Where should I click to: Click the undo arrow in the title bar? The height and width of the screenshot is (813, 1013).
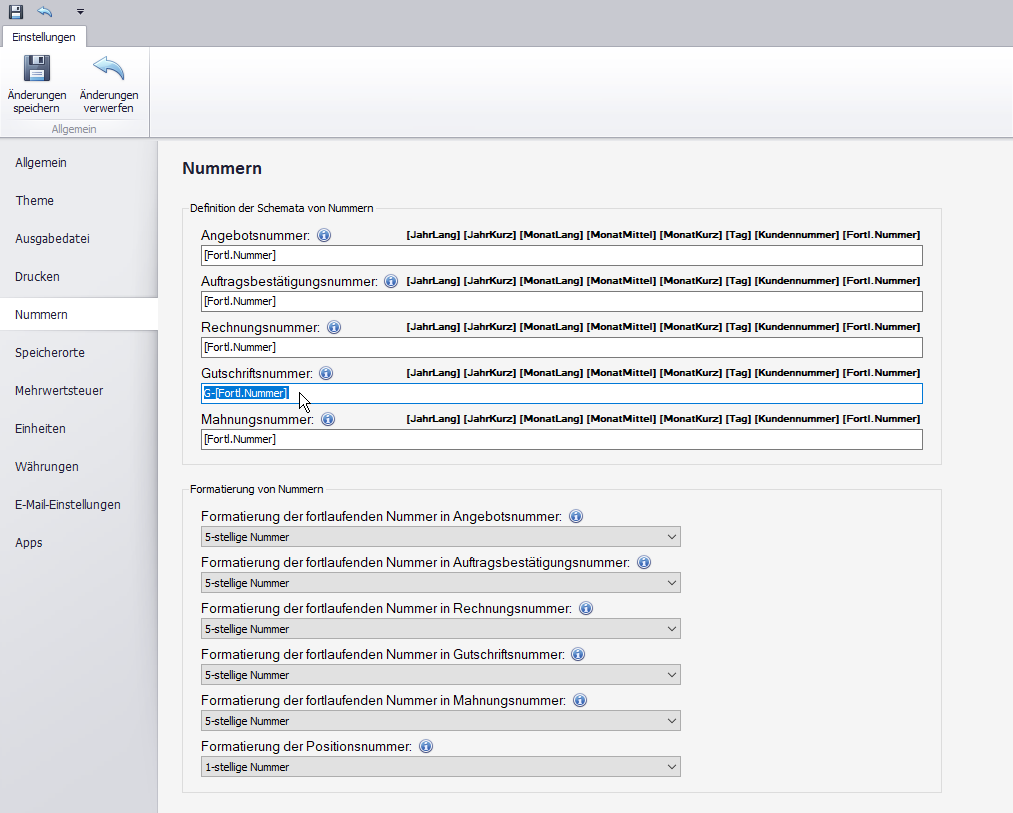pos(45,11)
